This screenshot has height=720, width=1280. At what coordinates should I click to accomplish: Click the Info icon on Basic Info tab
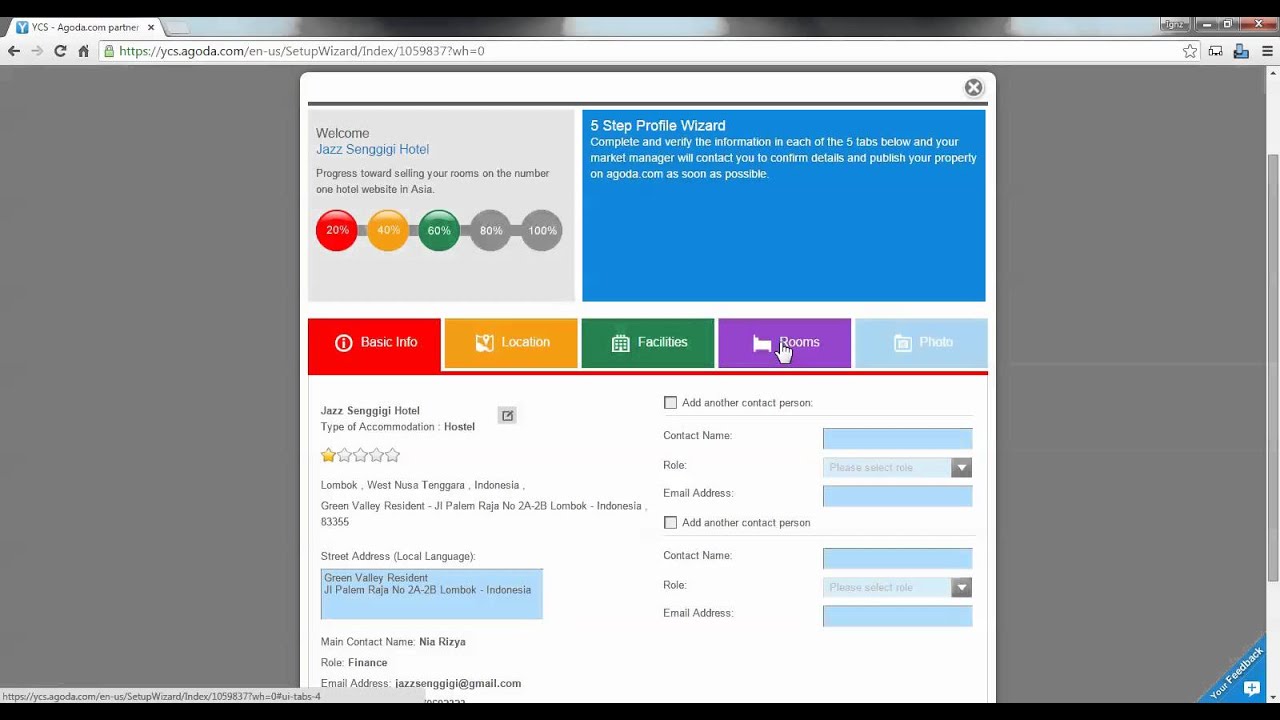pos(344,343)
